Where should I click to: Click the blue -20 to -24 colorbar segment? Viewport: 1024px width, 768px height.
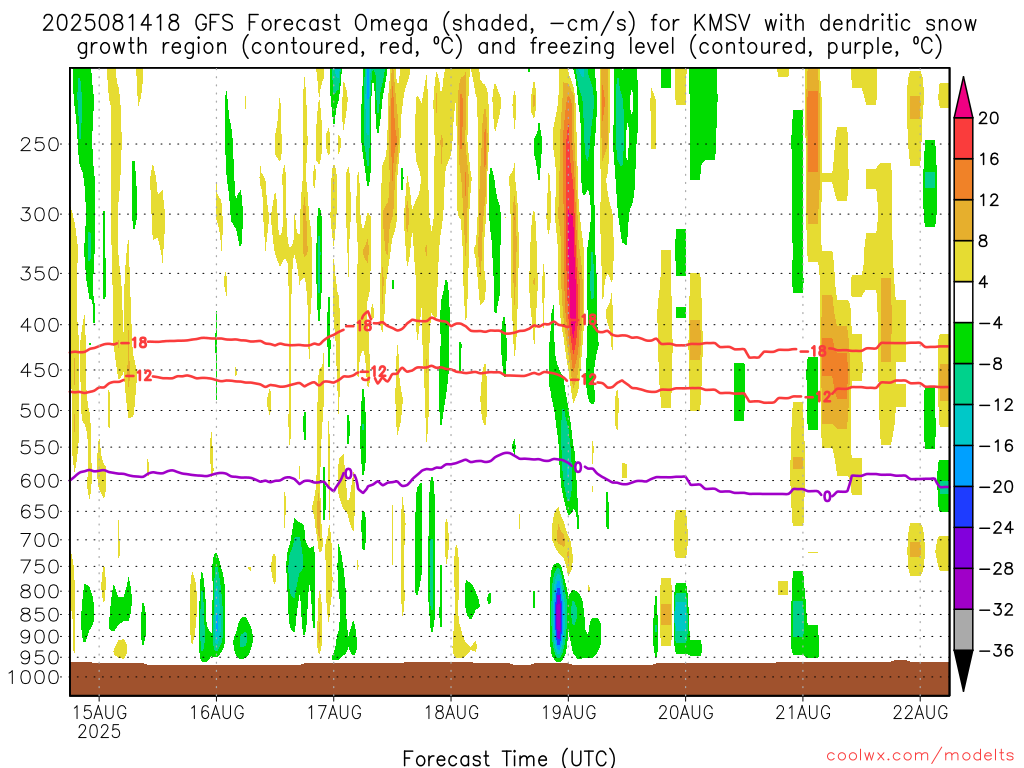963,507
